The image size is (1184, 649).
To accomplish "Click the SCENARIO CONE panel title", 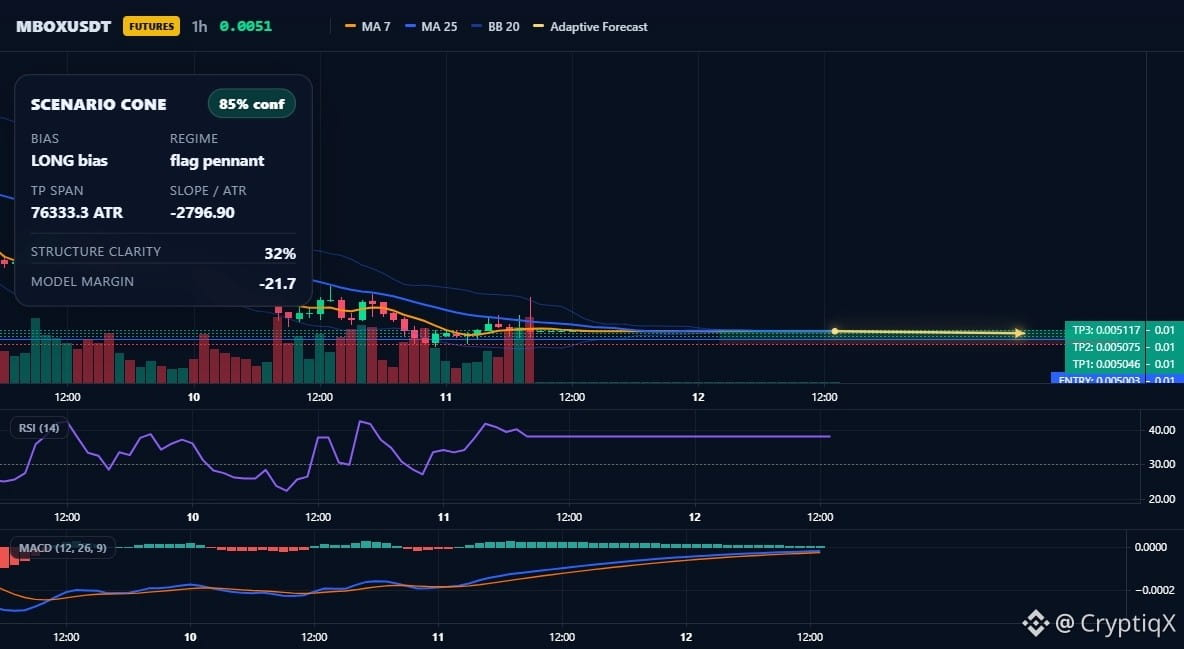I will click(x=98, y=105).
